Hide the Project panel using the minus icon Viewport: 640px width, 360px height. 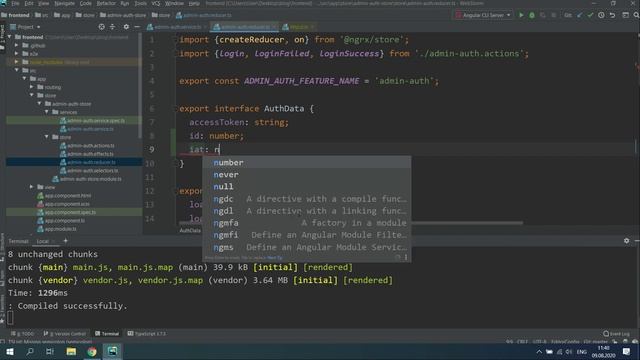coord(137,27)
